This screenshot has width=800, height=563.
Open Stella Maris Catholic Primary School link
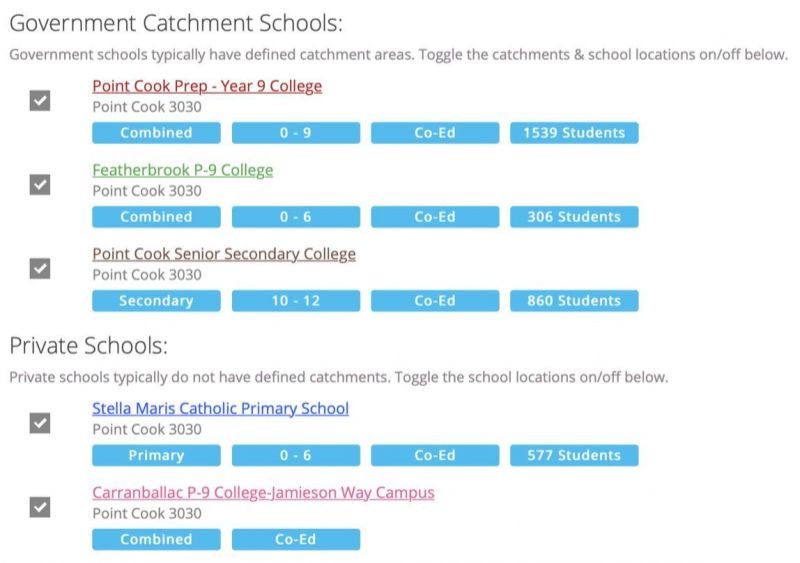[220, 408]
